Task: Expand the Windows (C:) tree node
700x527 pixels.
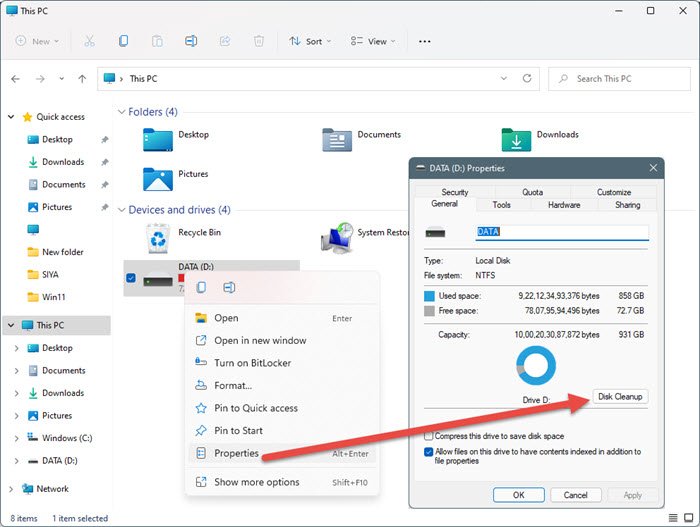Action: pyautogui.click(x=16, y=438)
